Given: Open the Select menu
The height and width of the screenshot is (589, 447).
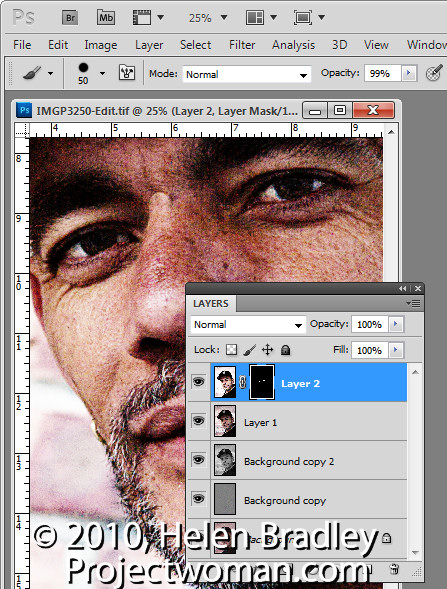Looking at the screenshot, I should click(195, 45).
